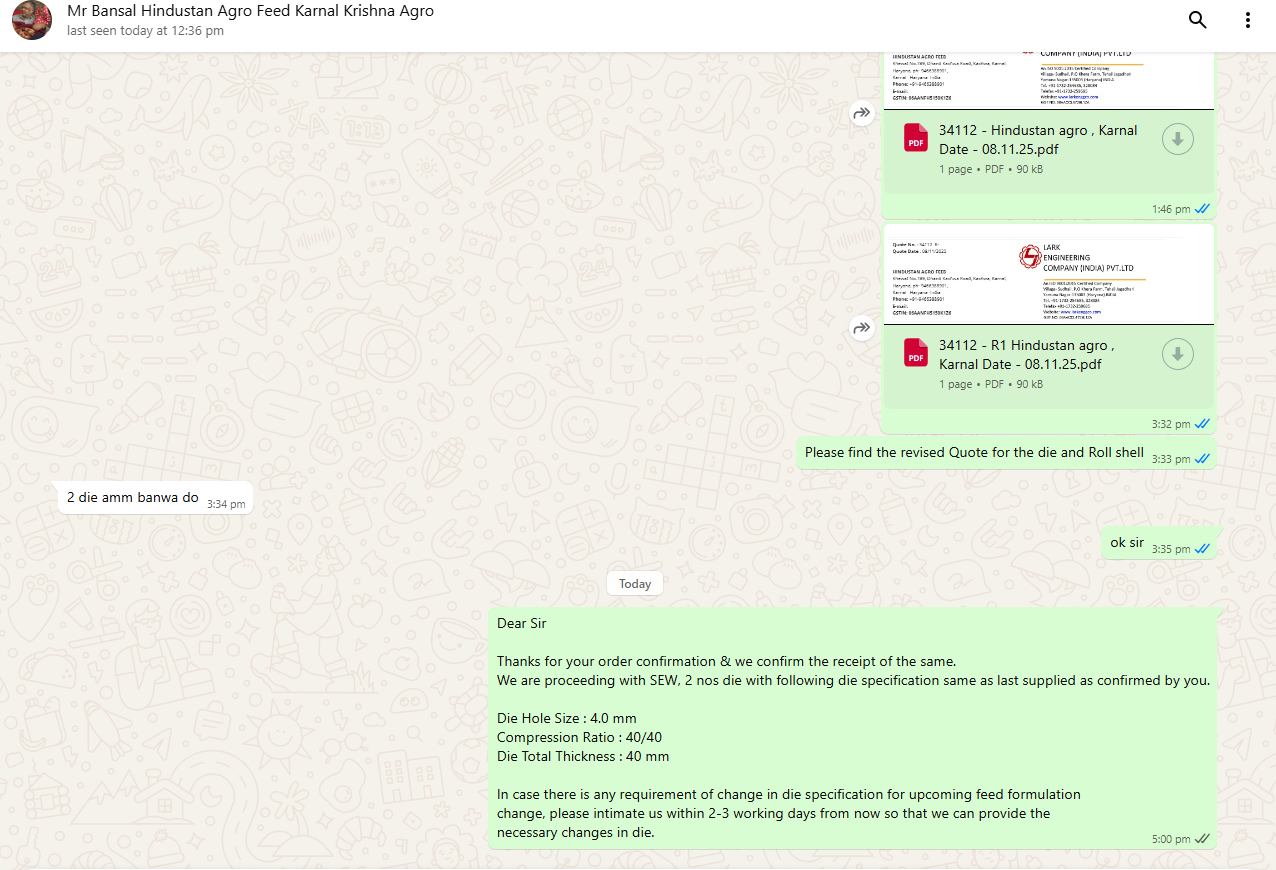Open contact info via Mr Bansal header name
Image resolution: width=1276 pixels, height=870 pixels.
pyautogui.click(x=250, y=11)
